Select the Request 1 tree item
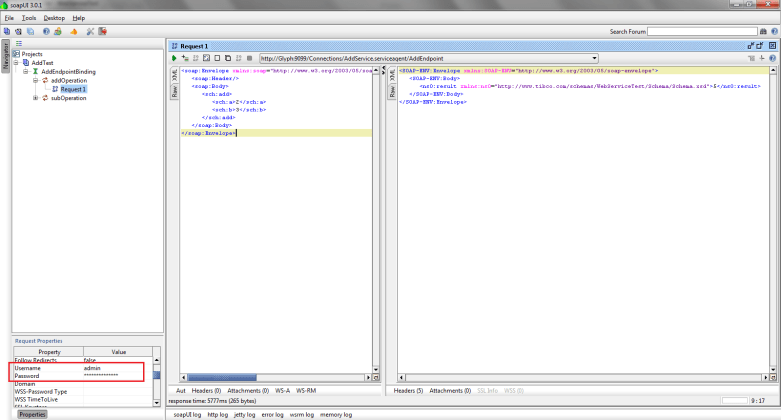 tap(73, 89)
